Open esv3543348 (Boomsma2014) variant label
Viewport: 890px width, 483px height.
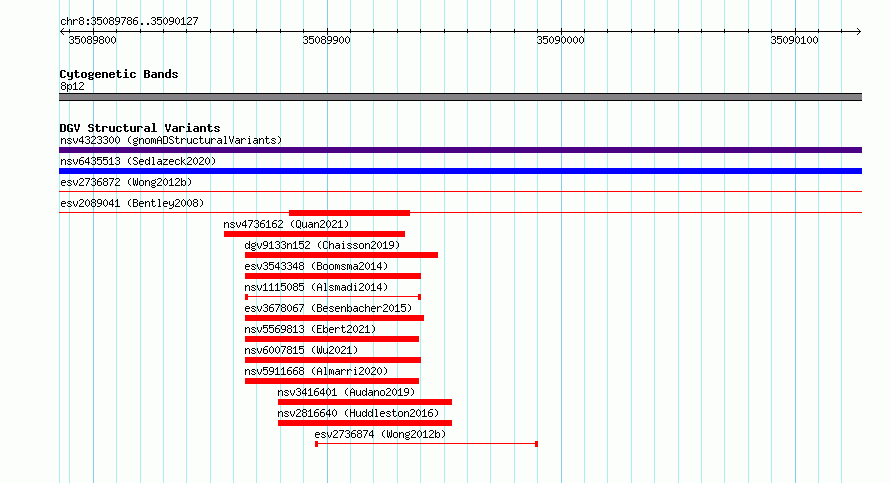click(x=316, y=266)
